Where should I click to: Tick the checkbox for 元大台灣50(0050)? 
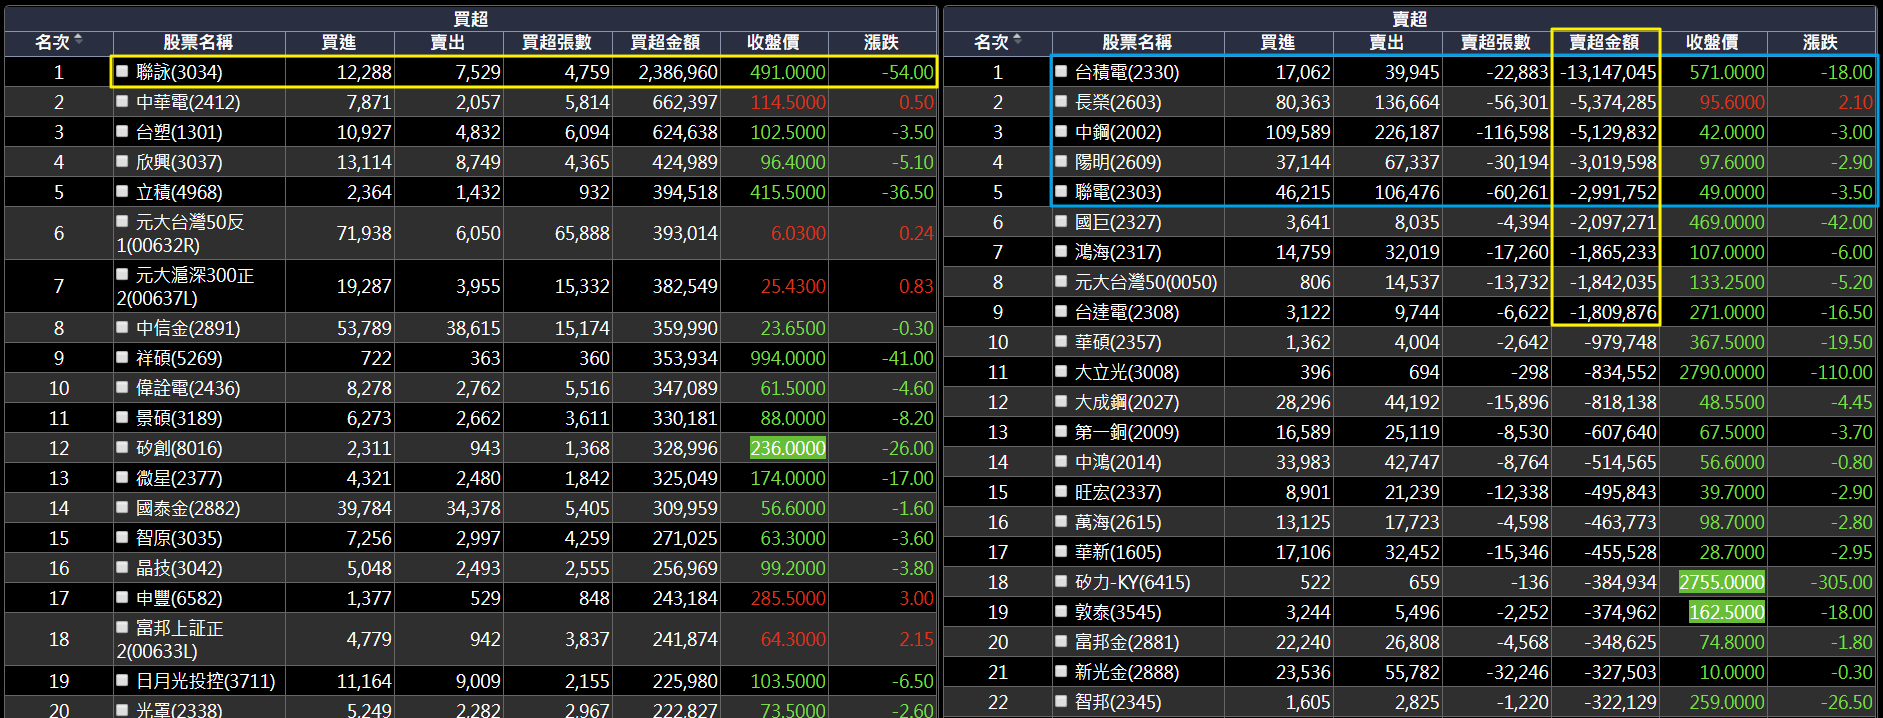pos(1061,281)
